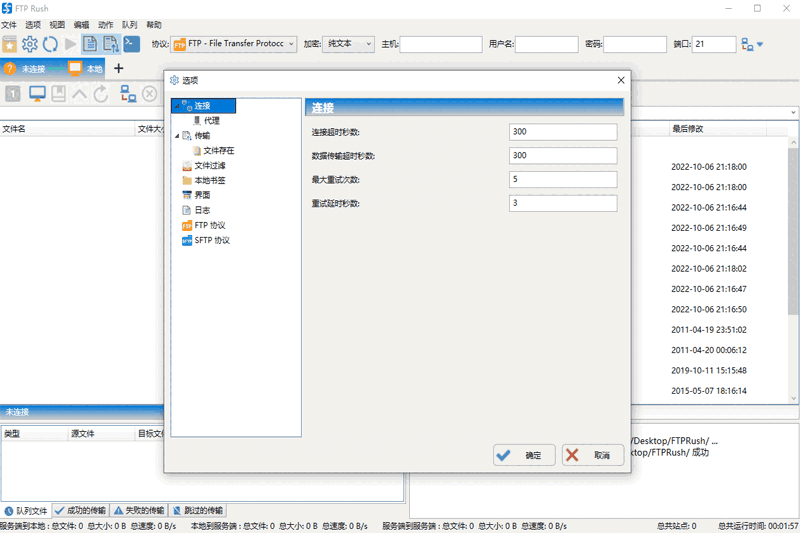
Task: Click the grey number 1 pane icon
Action: coord(13,94)
